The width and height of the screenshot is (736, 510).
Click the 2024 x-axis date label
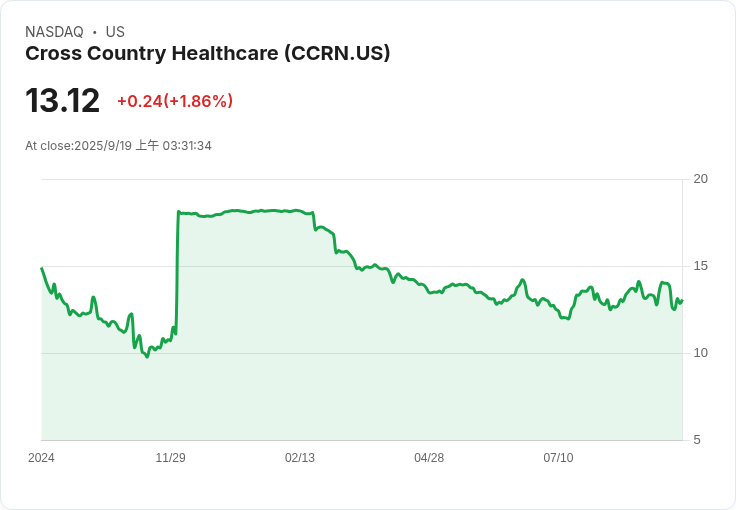[x=41, y=457]
